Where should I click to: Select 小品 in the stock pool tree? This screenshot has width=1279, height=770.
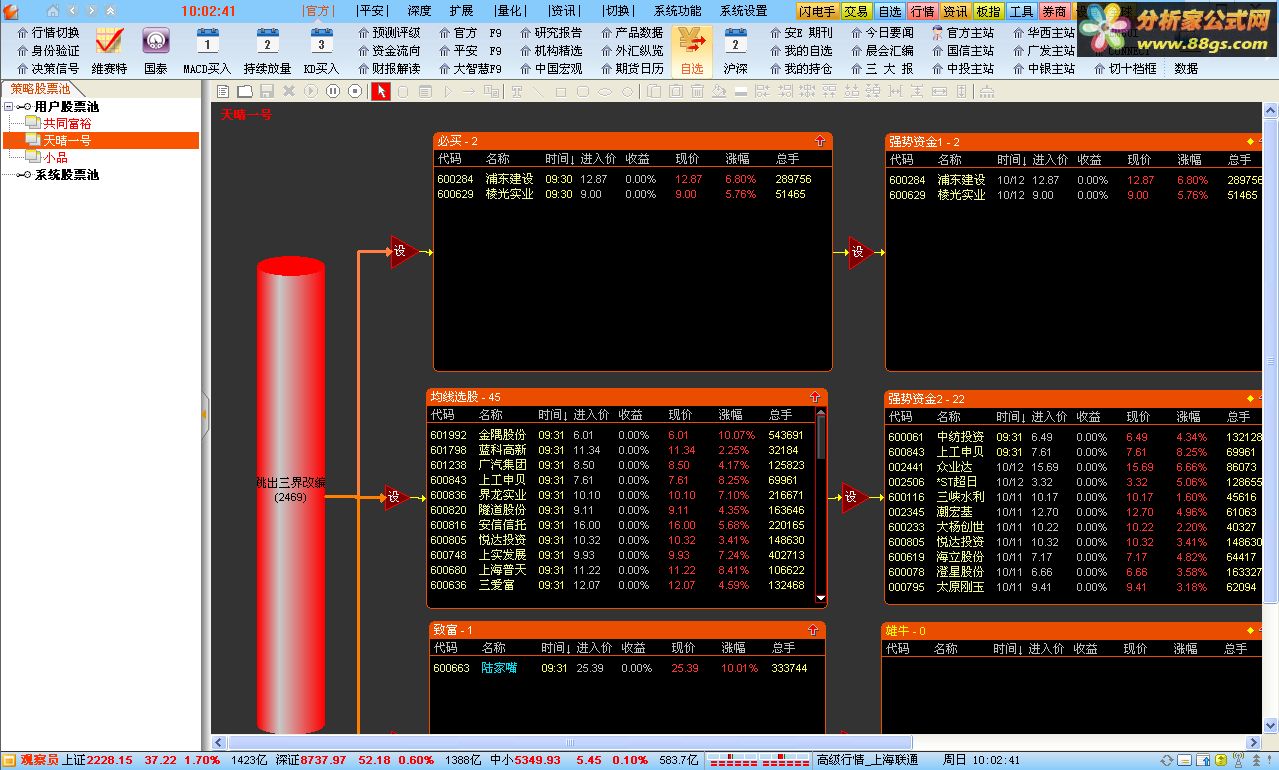(55, 157)
